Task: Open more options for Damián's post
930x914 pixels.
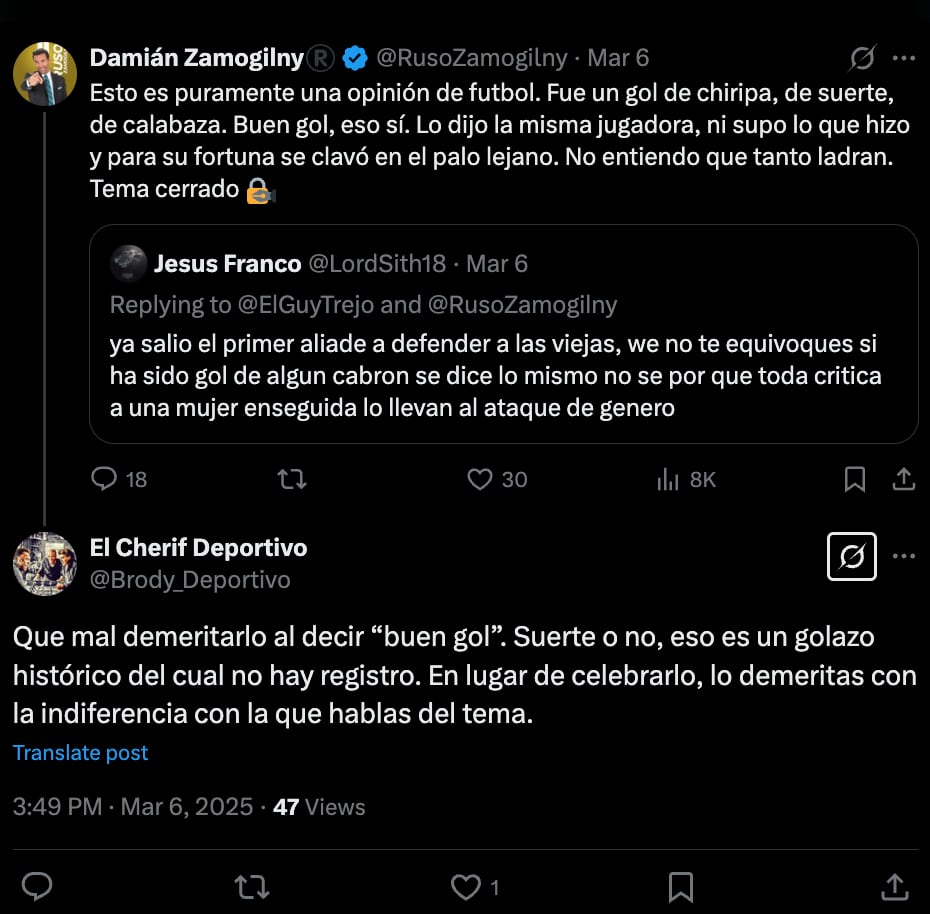Action: 904,59
